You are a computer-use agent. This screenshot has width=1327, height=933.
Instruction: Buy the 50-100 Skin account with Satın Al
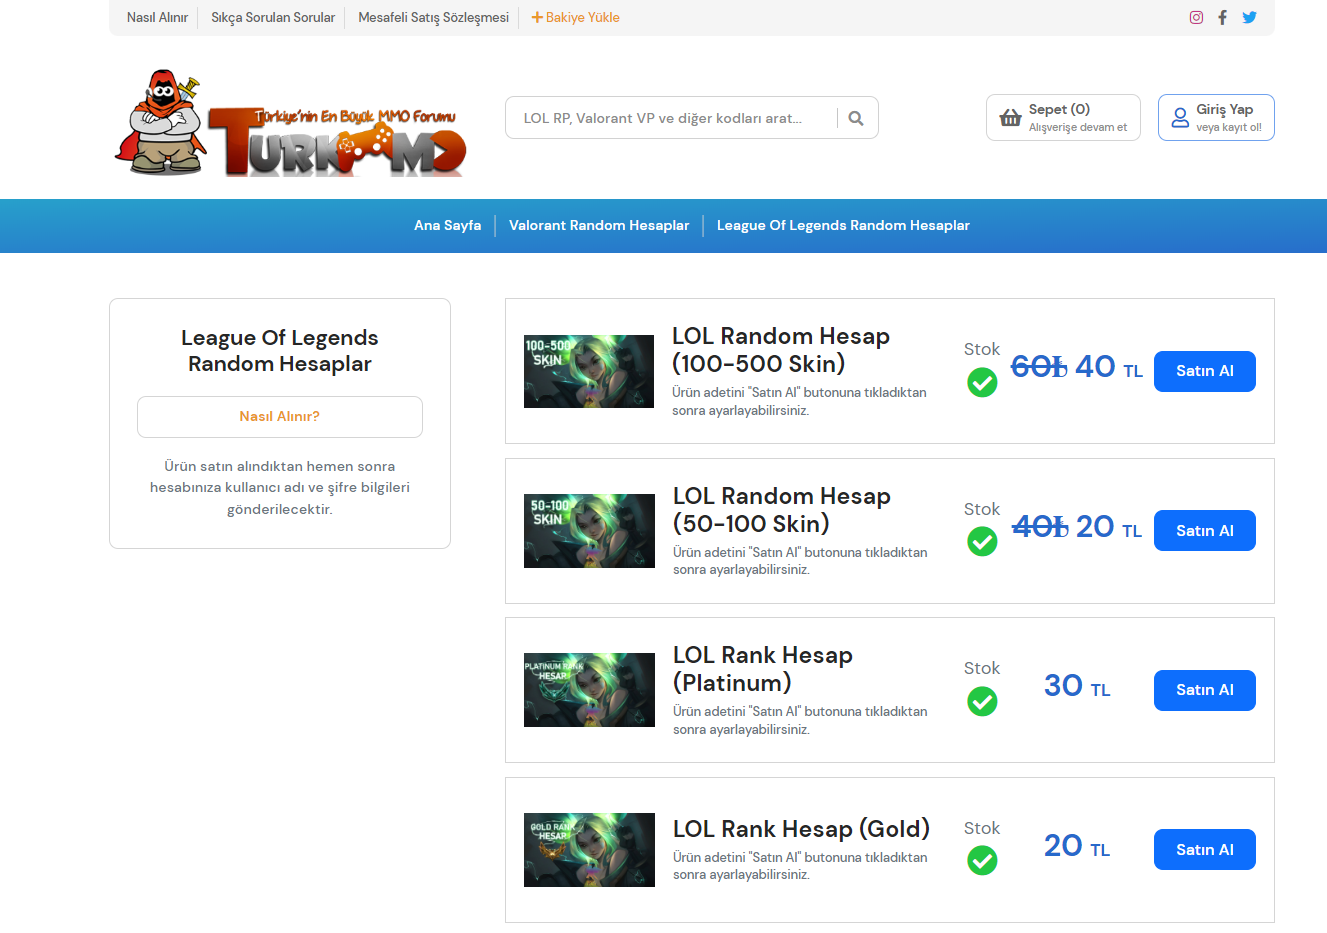[1204, 530]
